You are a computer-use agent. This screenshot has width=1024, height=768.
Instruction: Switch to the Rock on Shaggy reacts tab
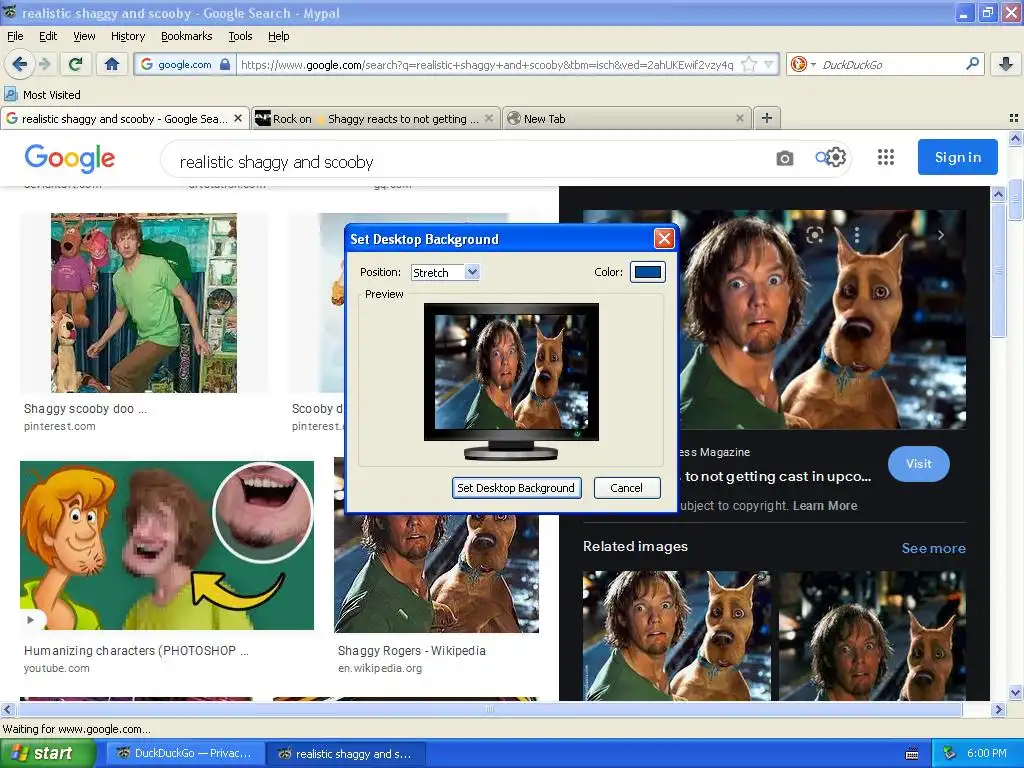coord(376,118)
